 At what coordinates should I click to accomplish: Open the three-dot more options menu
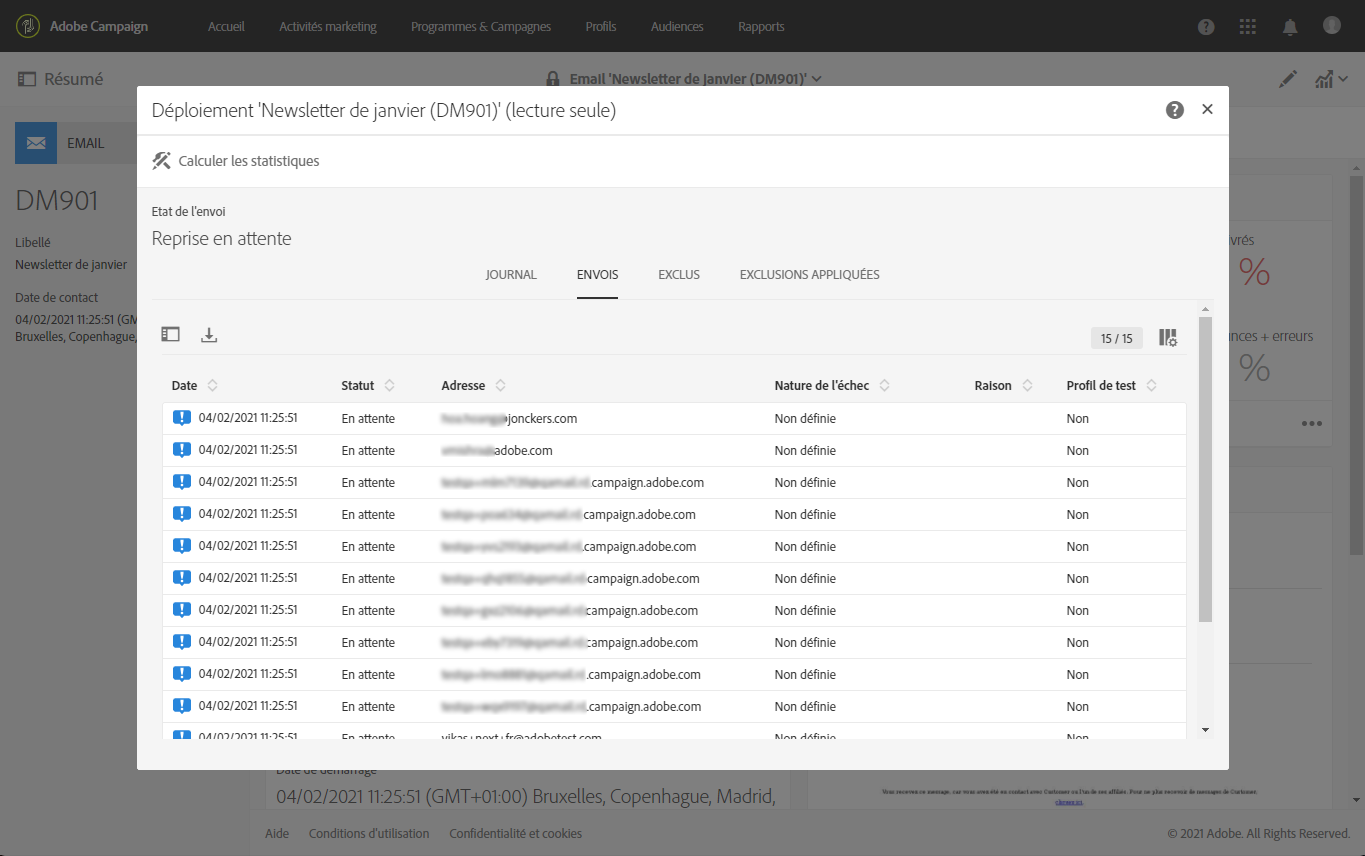click(x=1312, y=424)
